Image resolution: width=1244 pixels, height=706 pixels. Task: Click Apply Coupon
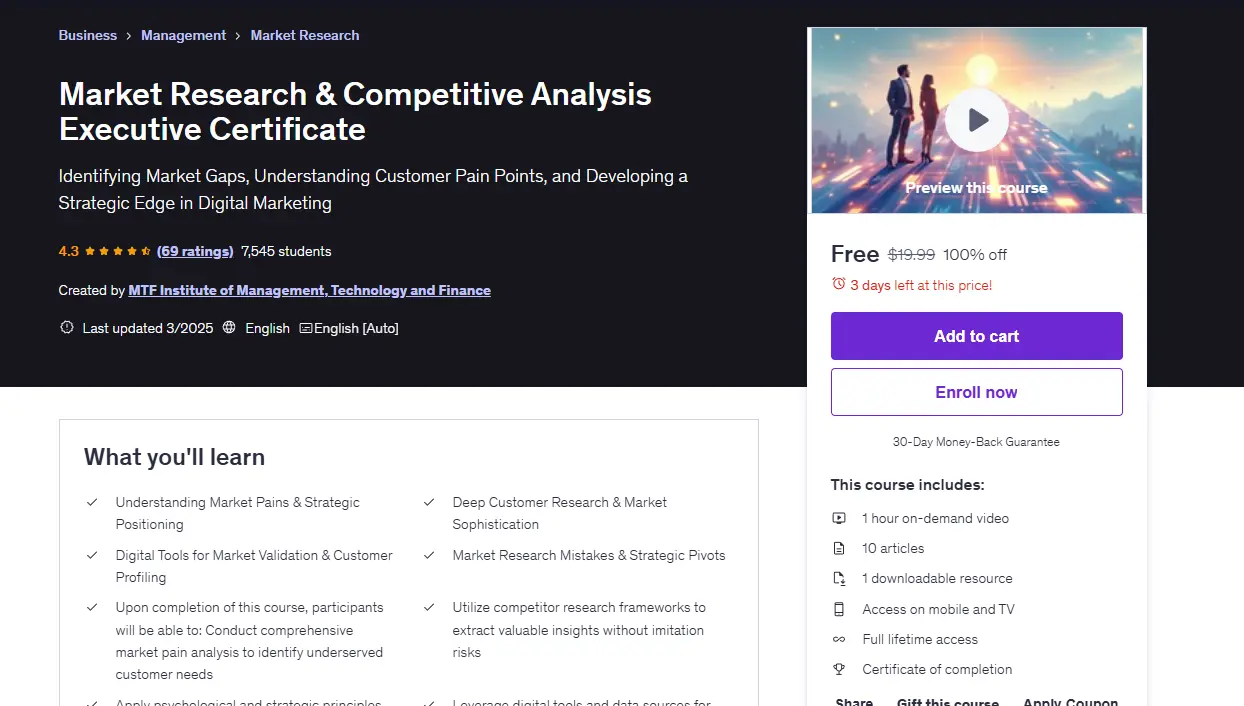click(x=1070, y=702)
